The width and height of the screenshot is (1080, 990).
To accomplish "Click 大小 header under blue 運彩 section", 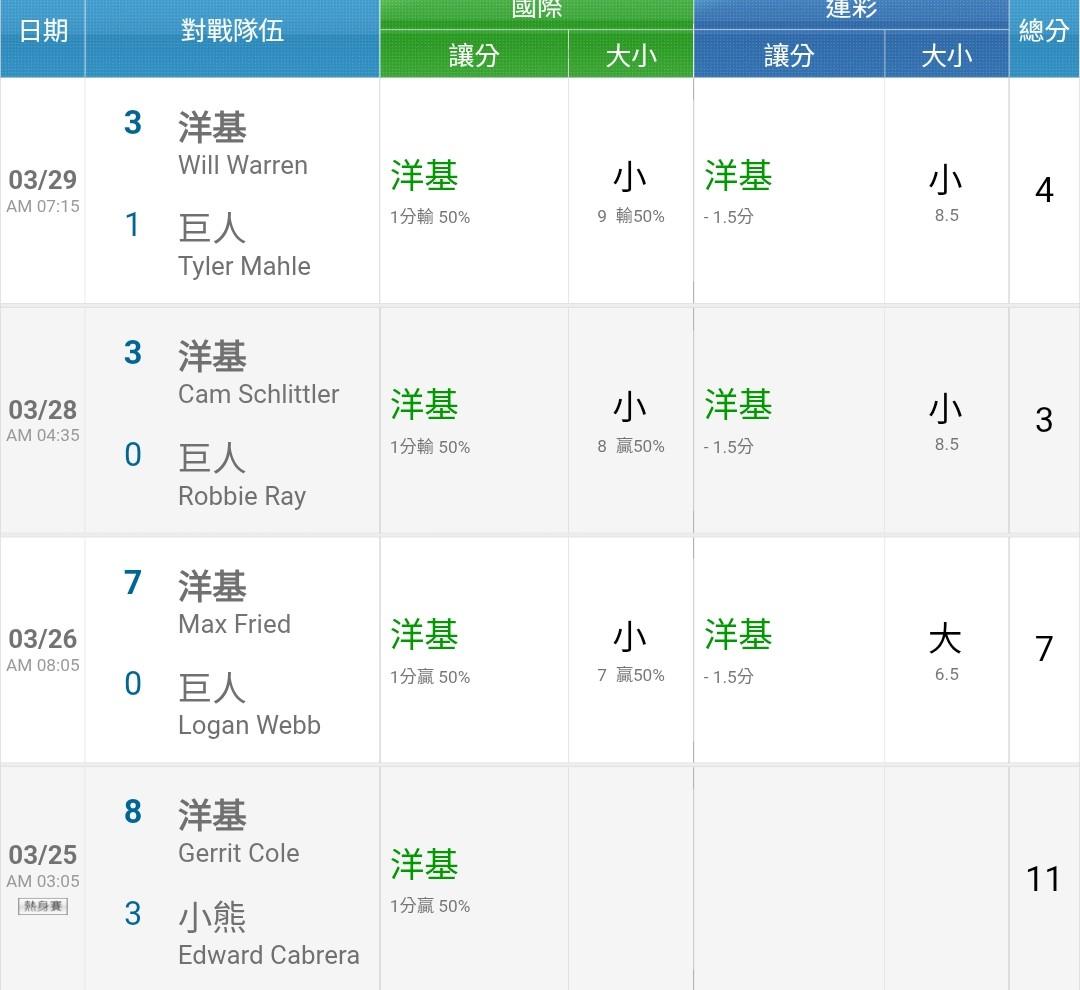I will [946, 55].
